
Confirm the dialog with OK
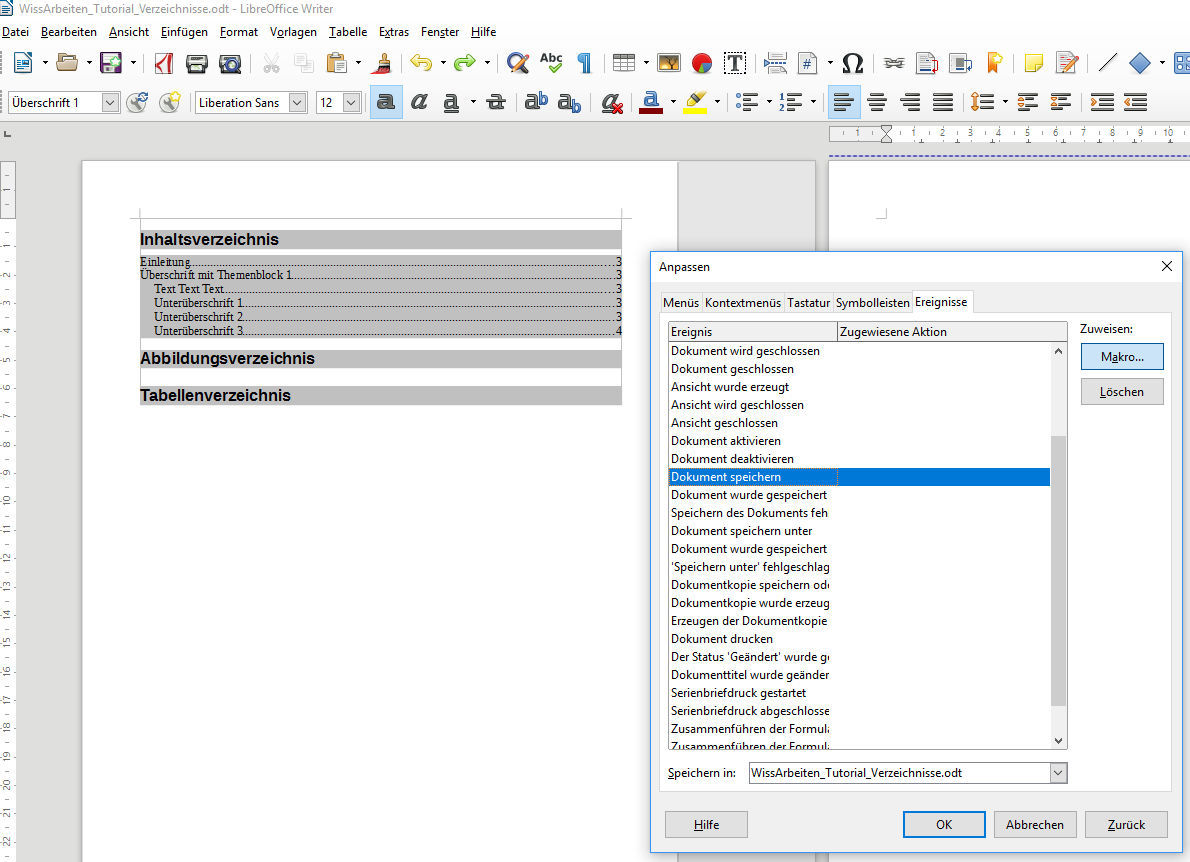click(944, 825)
